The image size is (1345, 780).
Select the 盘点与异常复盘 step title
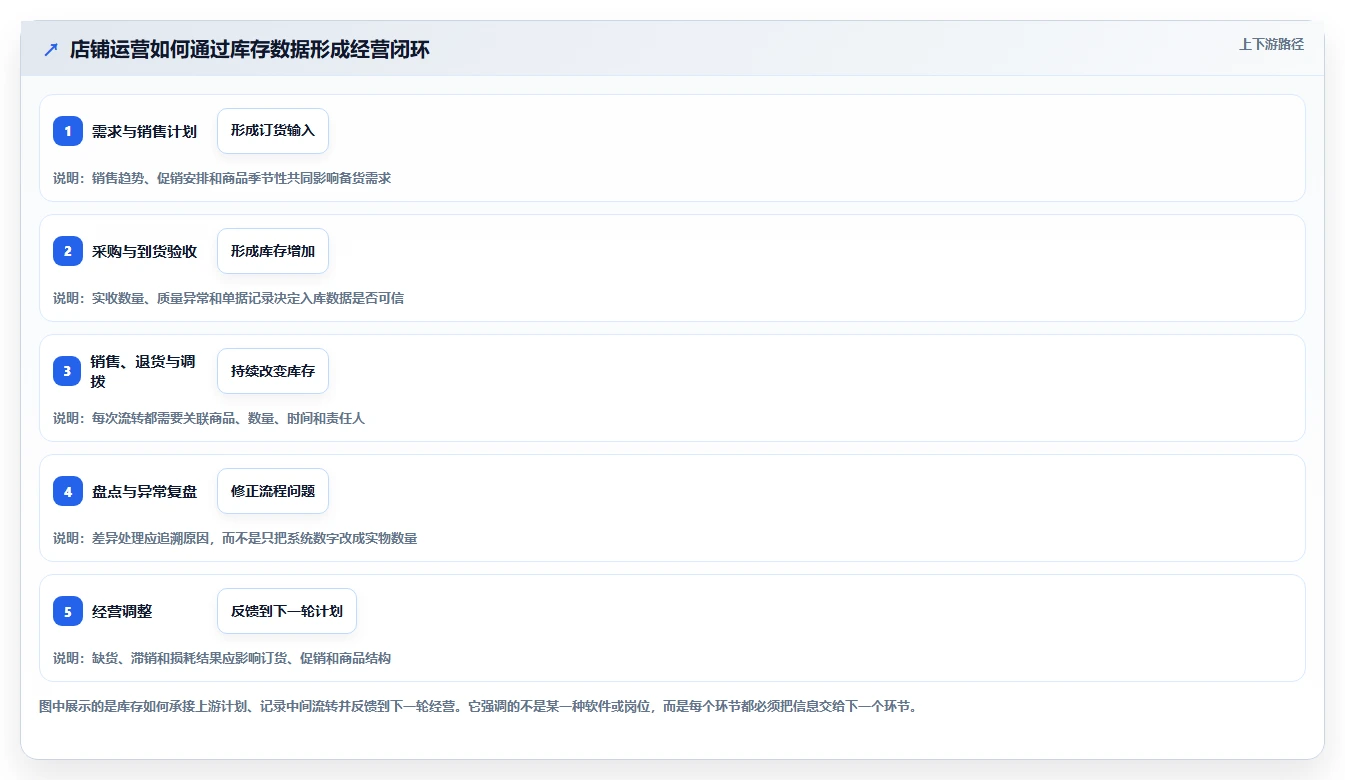click(144, 491)
